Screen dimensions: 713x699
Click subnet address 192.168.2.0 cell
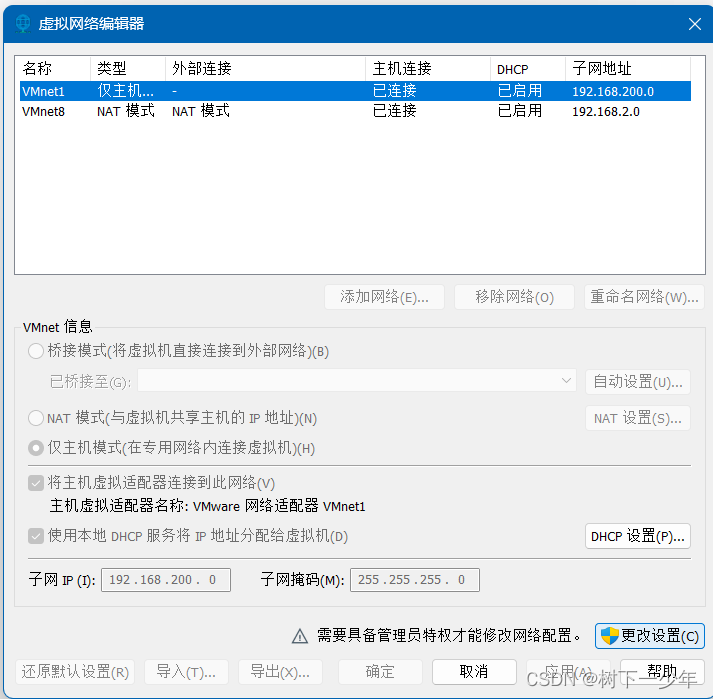click(x=606, y=112)
